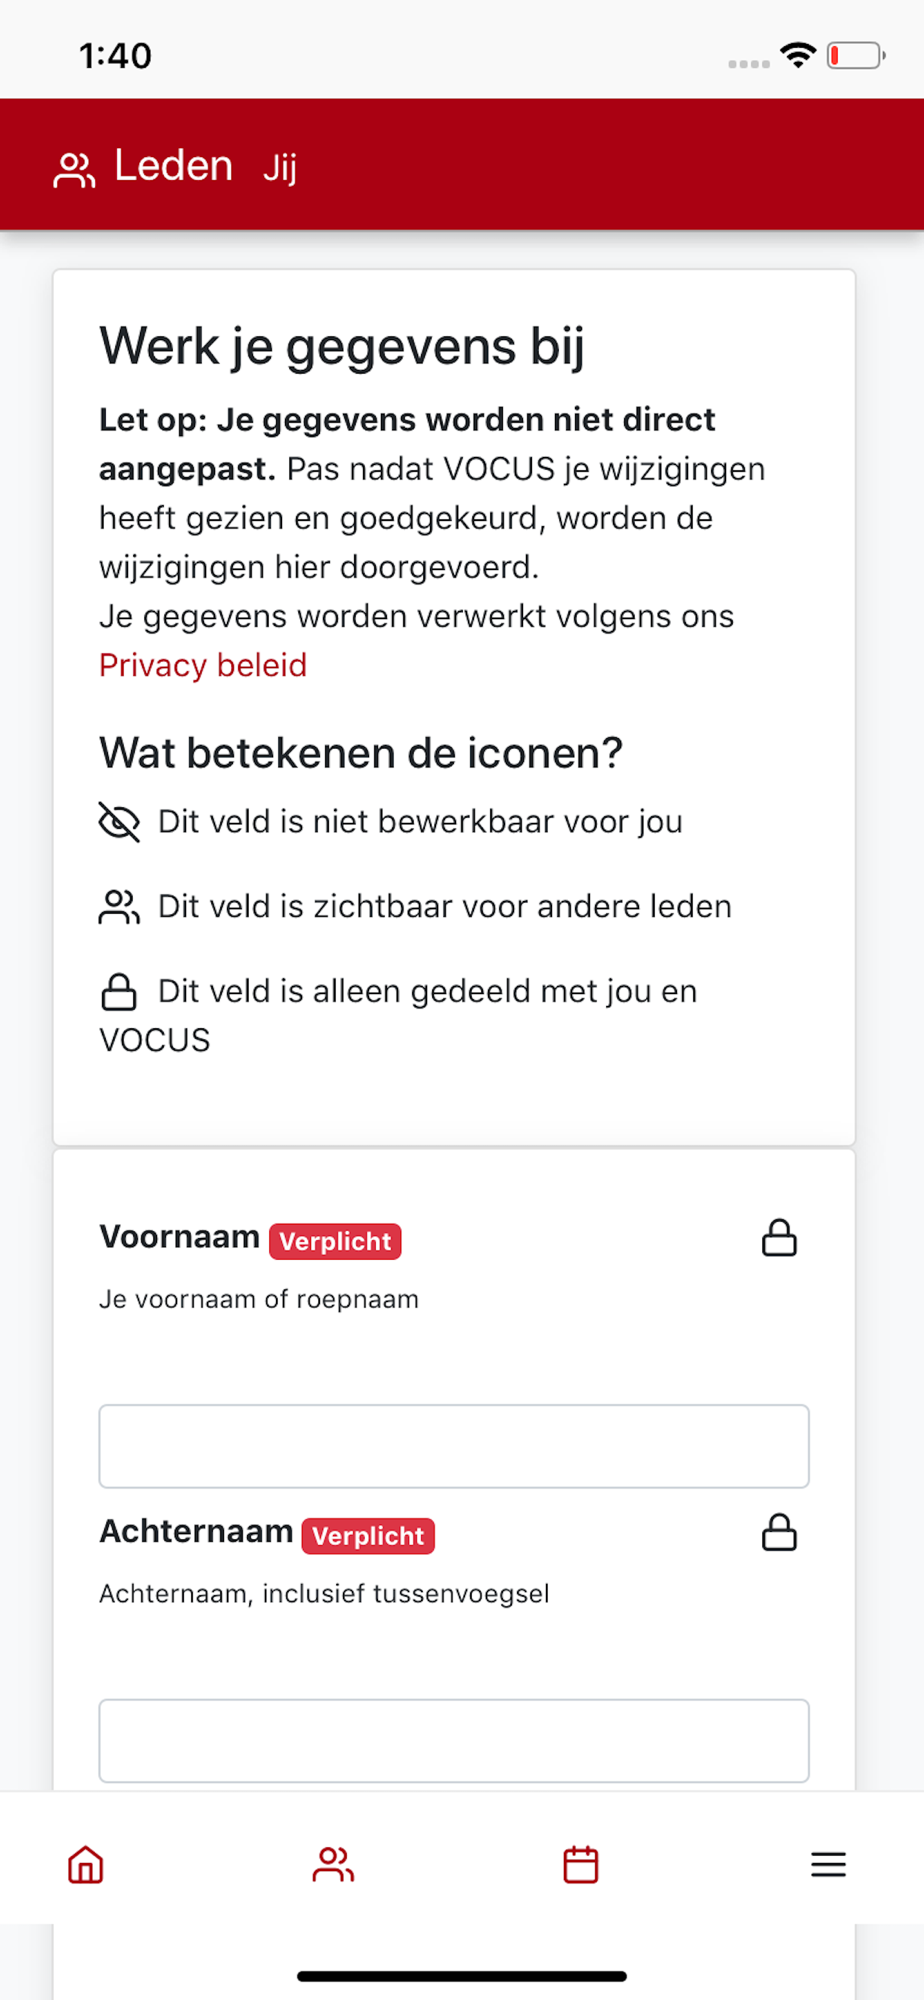
Task: Open the Privacy beleid link
Action: click(203, 665)
